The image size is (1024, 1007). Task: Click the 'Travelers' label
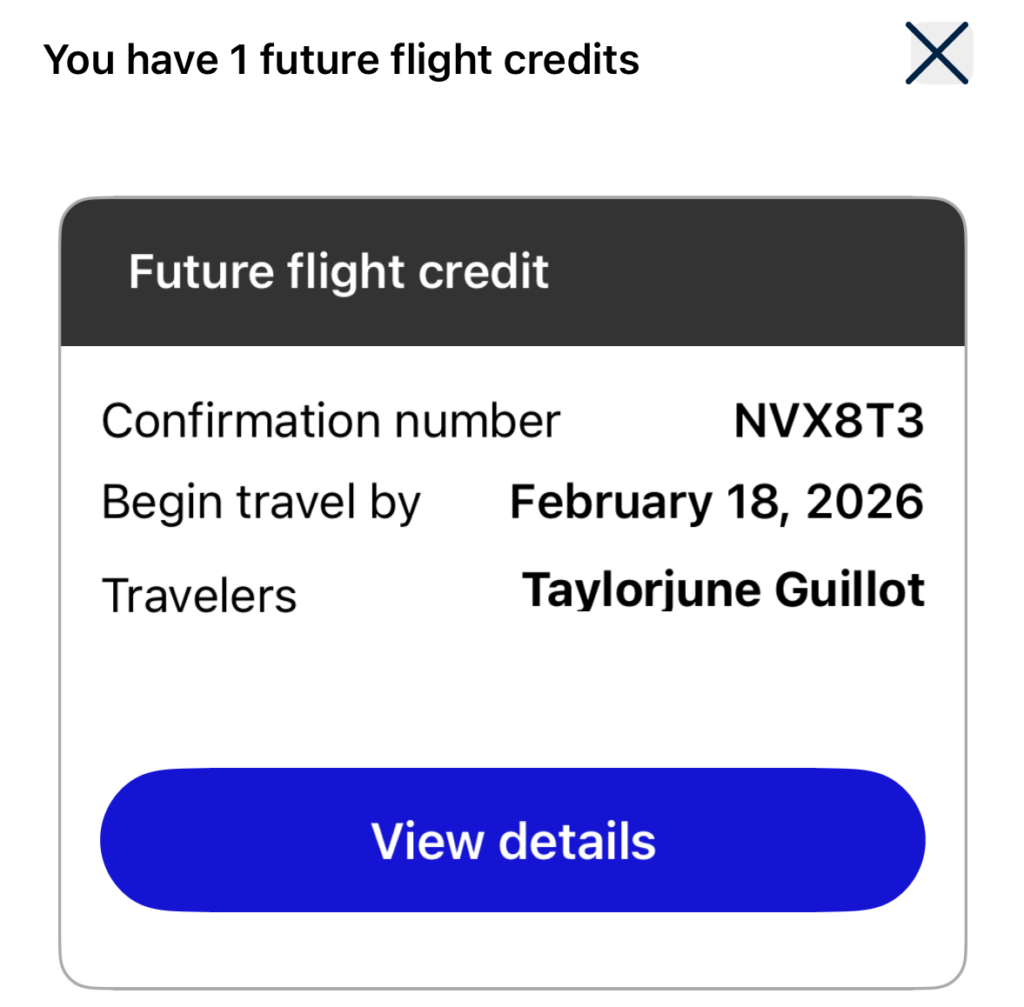click(x=199, y=596)
